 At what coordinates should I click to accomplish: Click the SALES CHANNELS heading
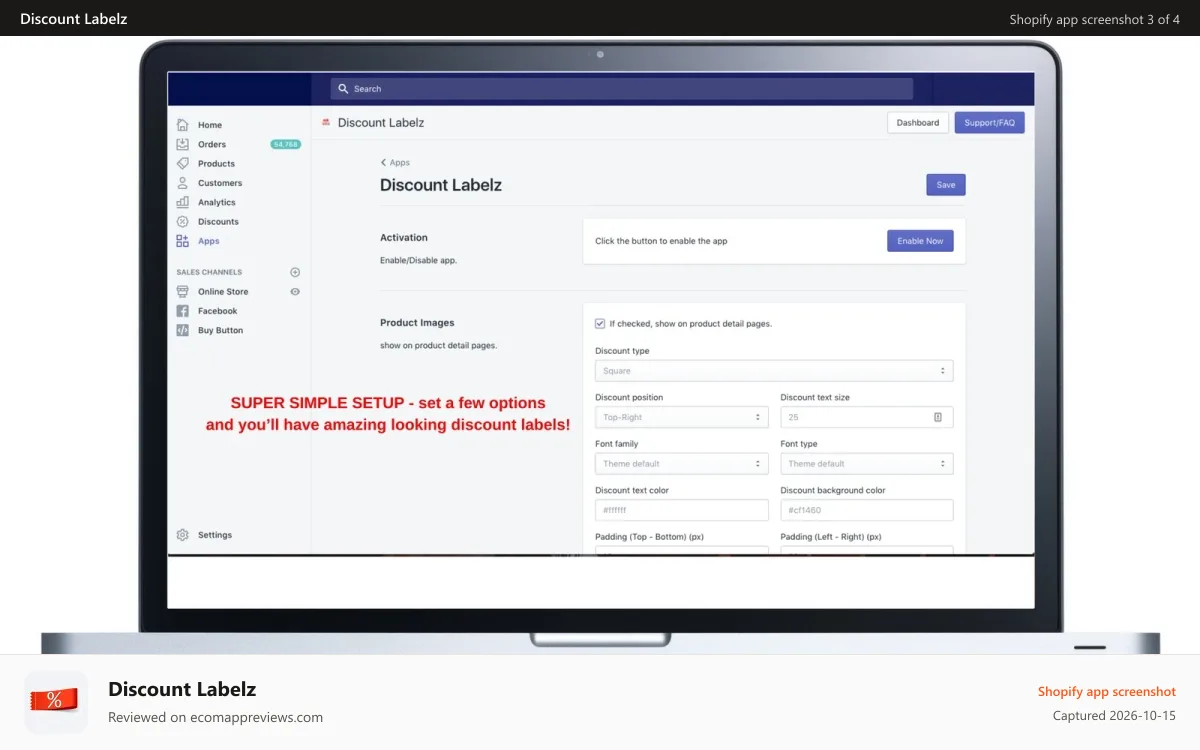point(209,272)
